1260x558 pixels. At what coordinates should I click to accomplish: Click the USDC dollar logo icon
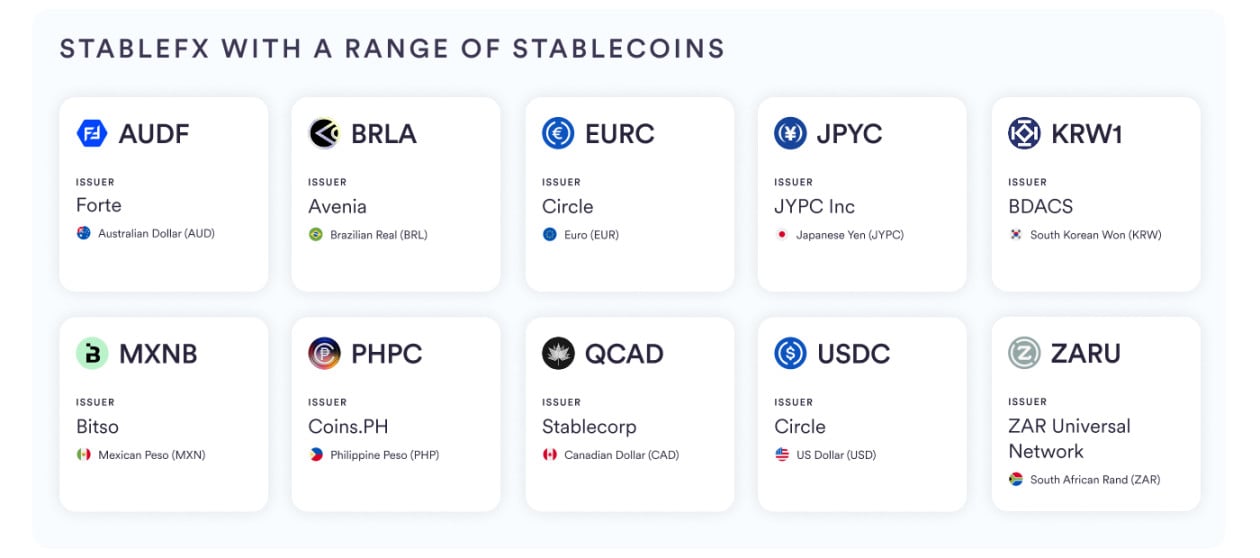coord(790,353)
